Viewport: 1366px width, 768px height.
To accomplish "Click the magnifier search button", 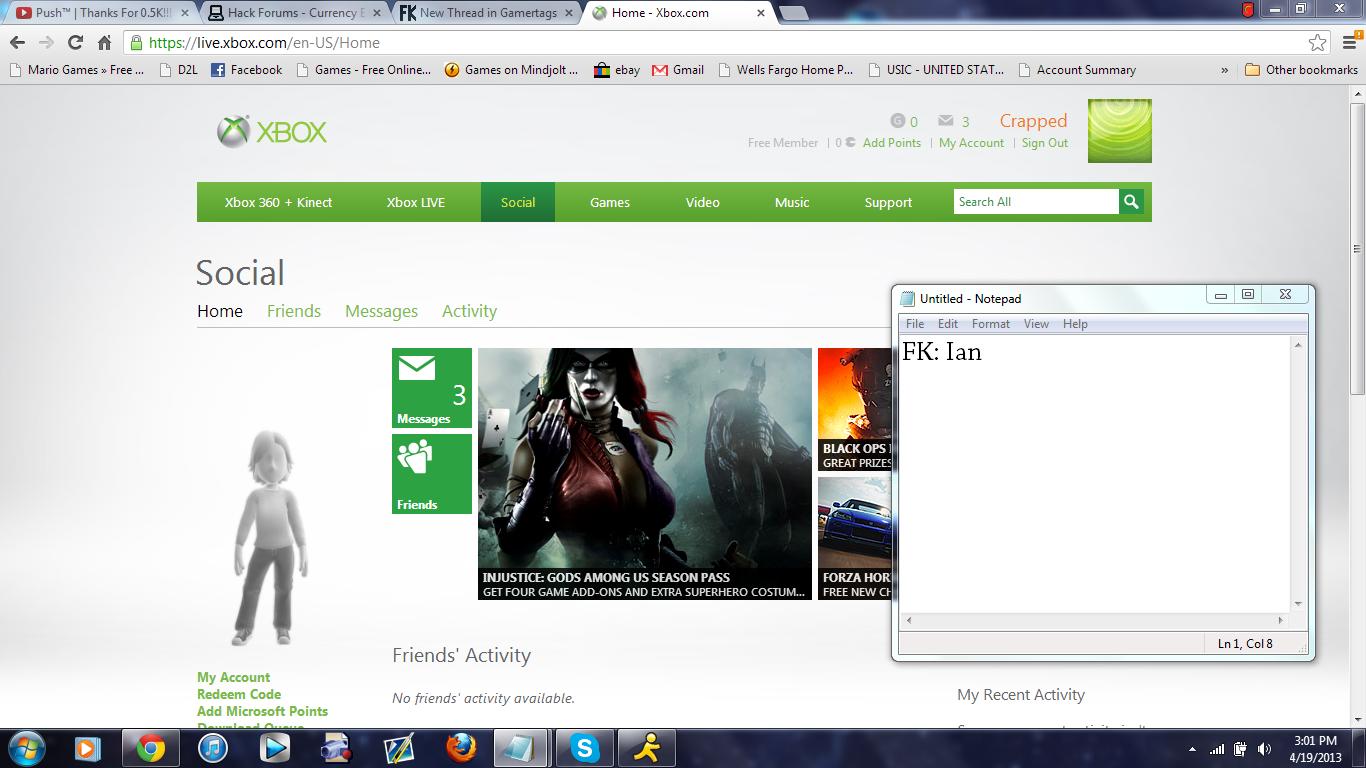I will tap(1131, 202).
